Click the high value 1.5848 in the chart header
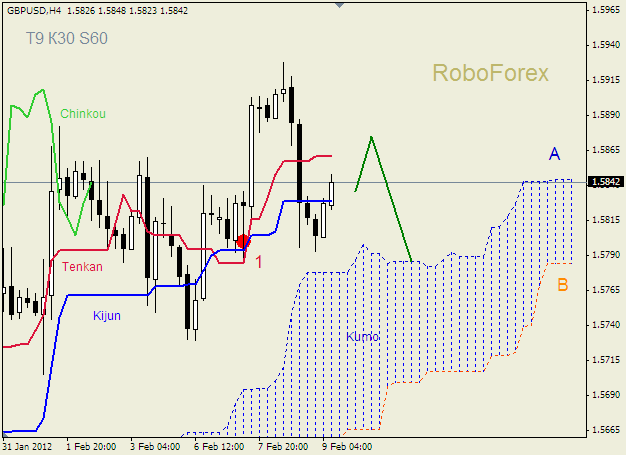The height and width of the screenshot is (455, 626). tap(112, 11)
